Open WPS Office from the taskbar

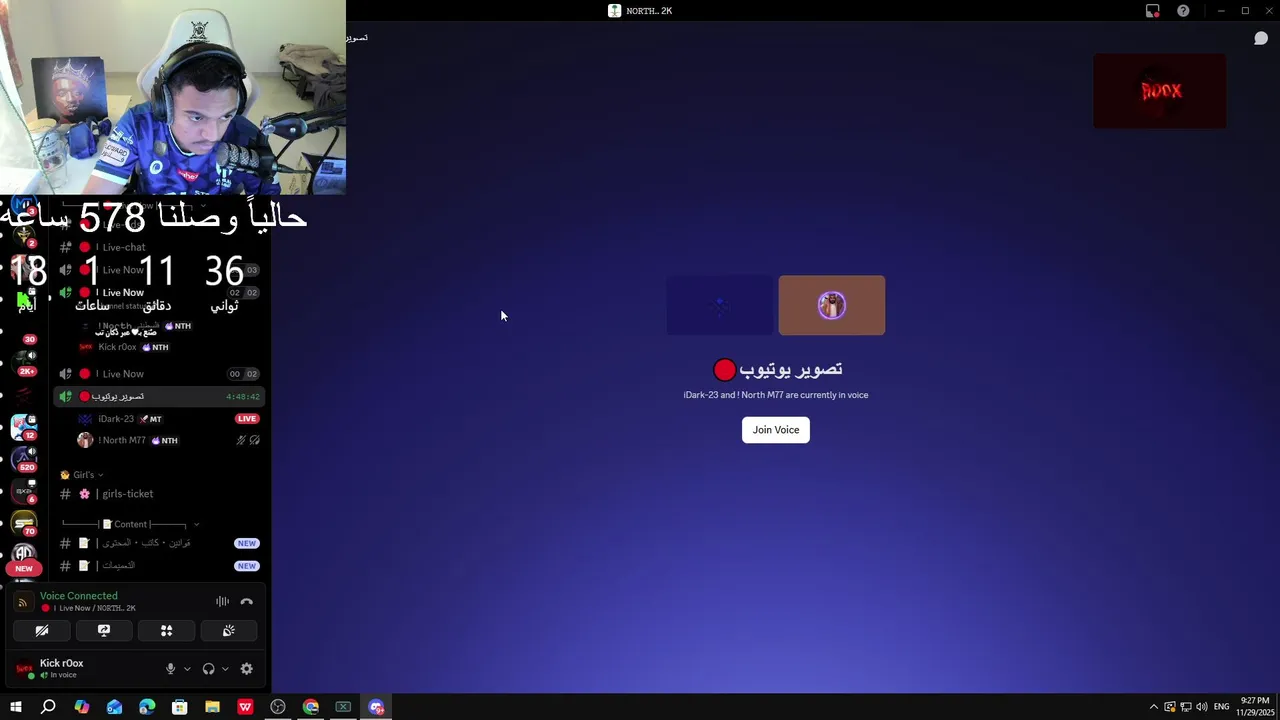245,707
